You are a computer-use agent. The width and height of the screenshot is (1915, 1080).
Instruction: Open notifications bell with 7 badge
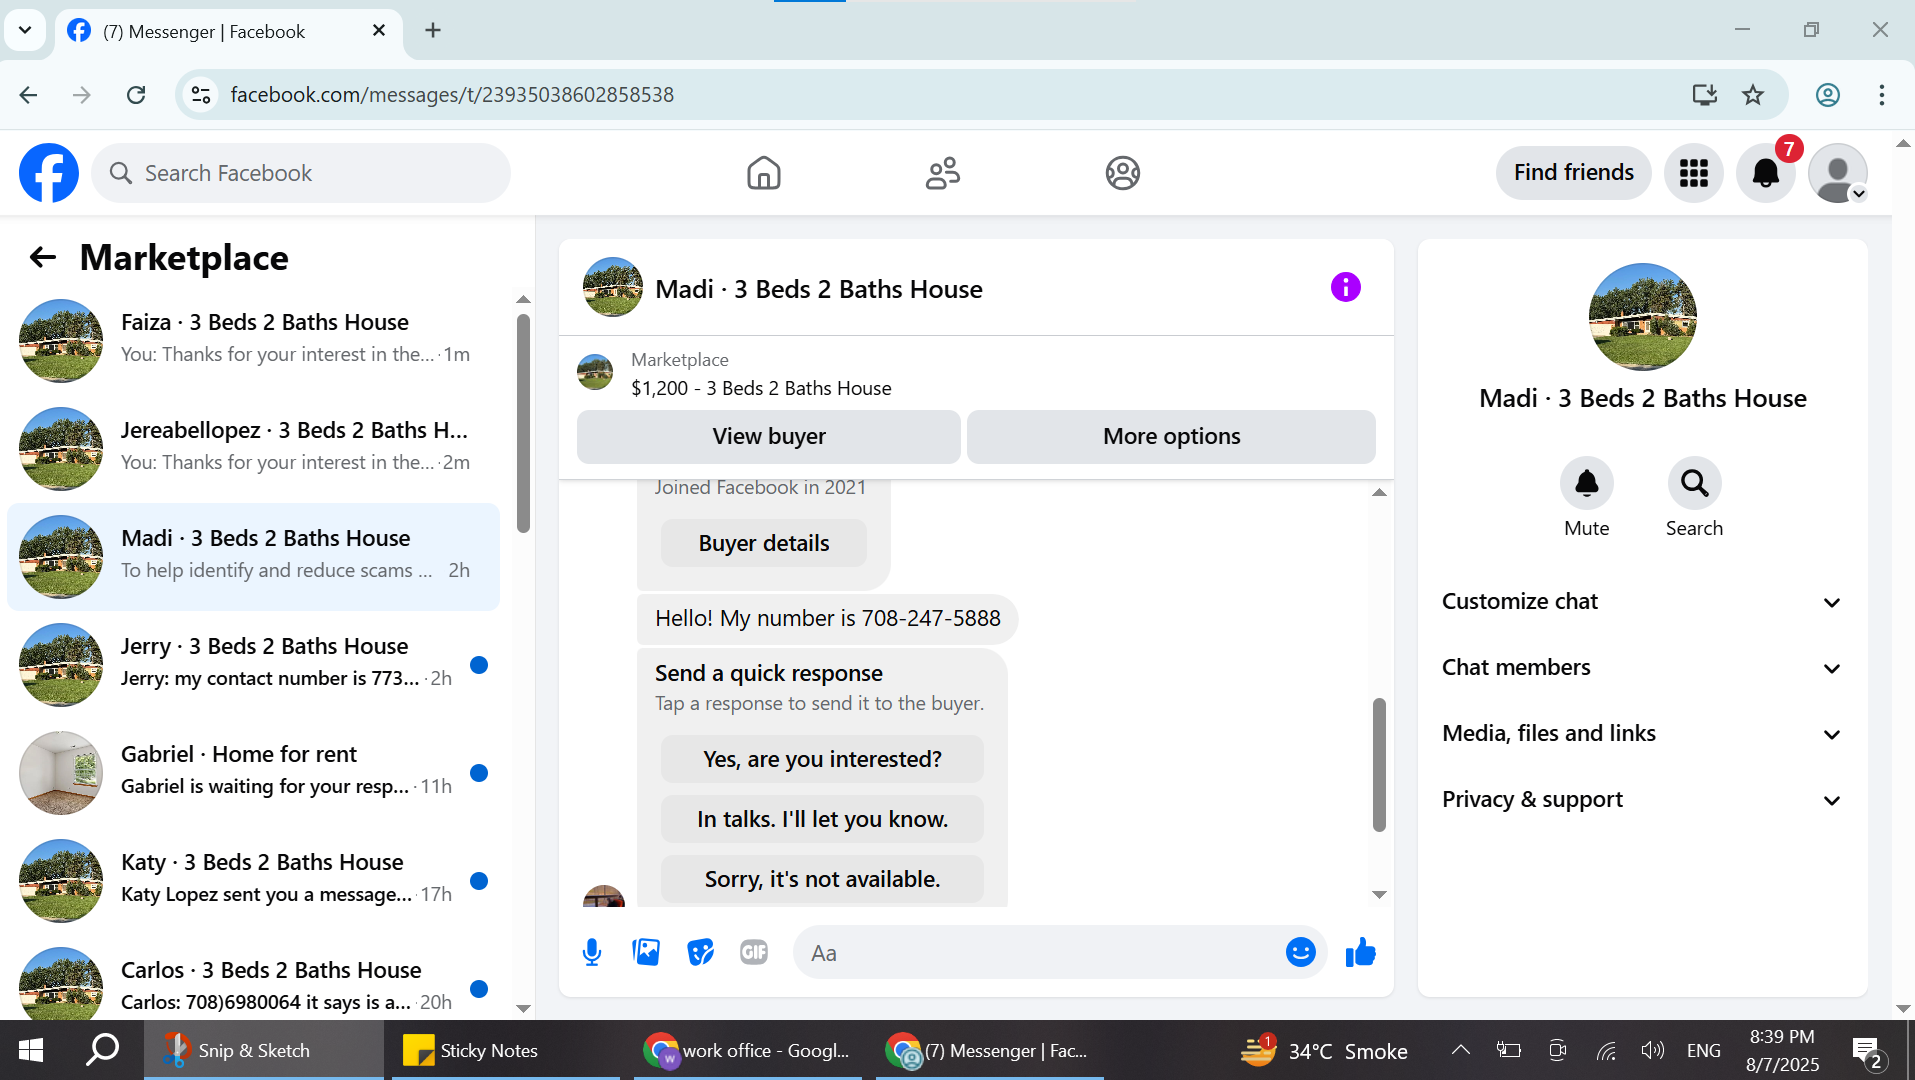tap(1766, 173)
